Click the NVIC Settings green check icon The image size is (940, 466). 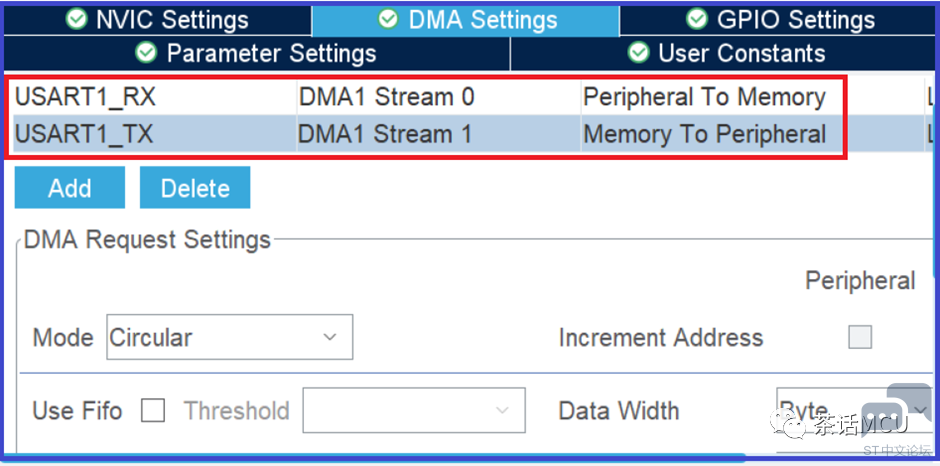click(x=76, y=19)
